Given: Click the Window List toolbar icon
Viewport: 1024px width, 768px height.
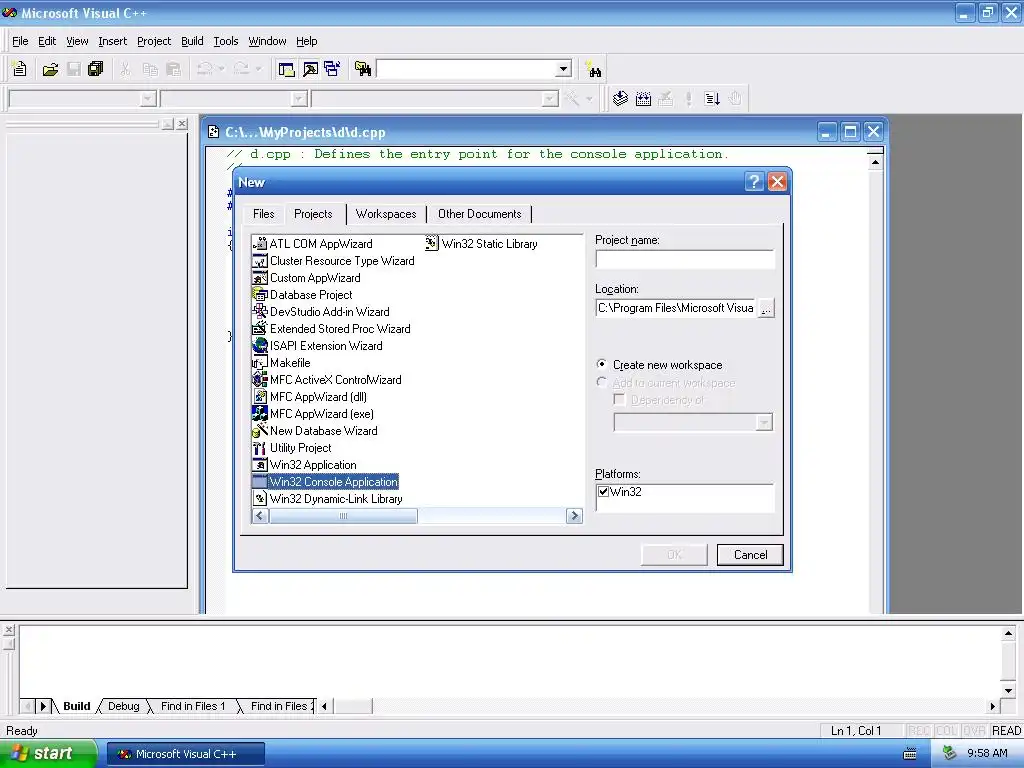Looking at the screenshot, I should 332,69.
